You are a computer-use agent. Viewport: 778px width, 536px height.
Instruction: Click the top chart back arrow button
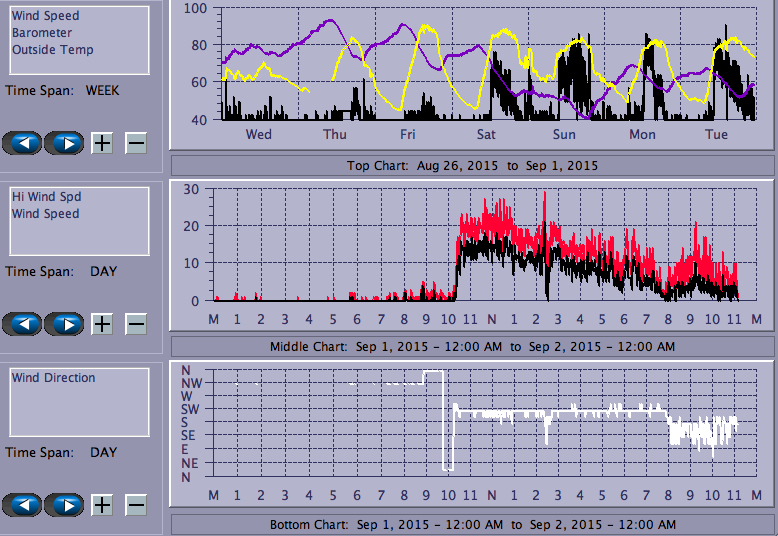(22, 142)
